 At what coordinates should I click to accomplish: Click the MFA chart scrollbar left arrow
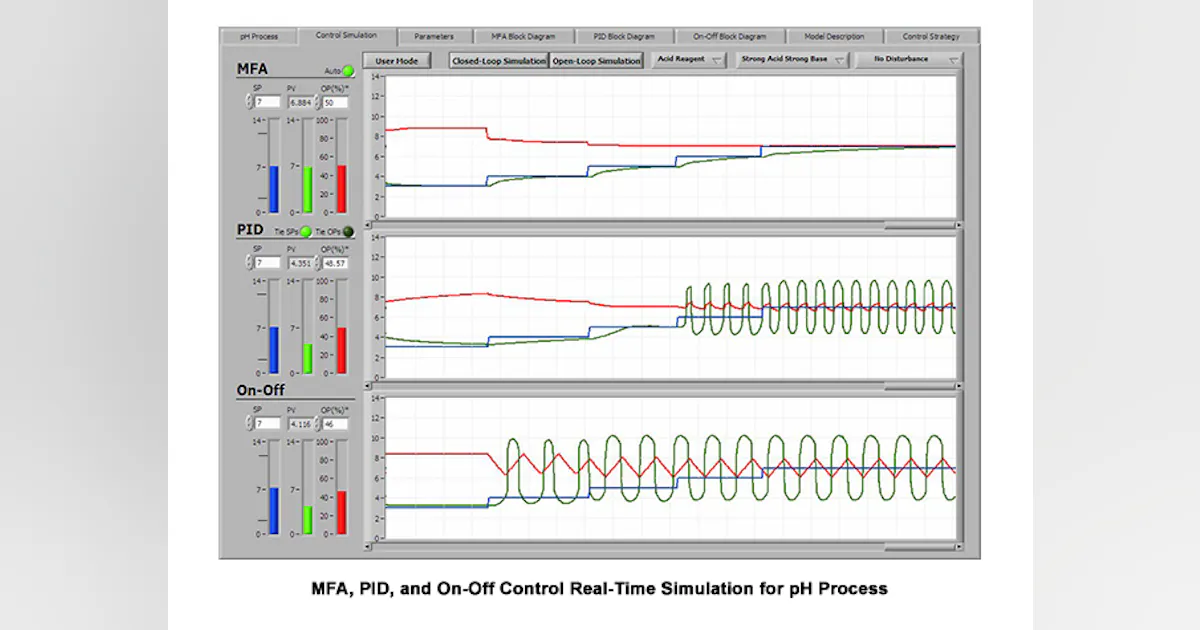367,224
